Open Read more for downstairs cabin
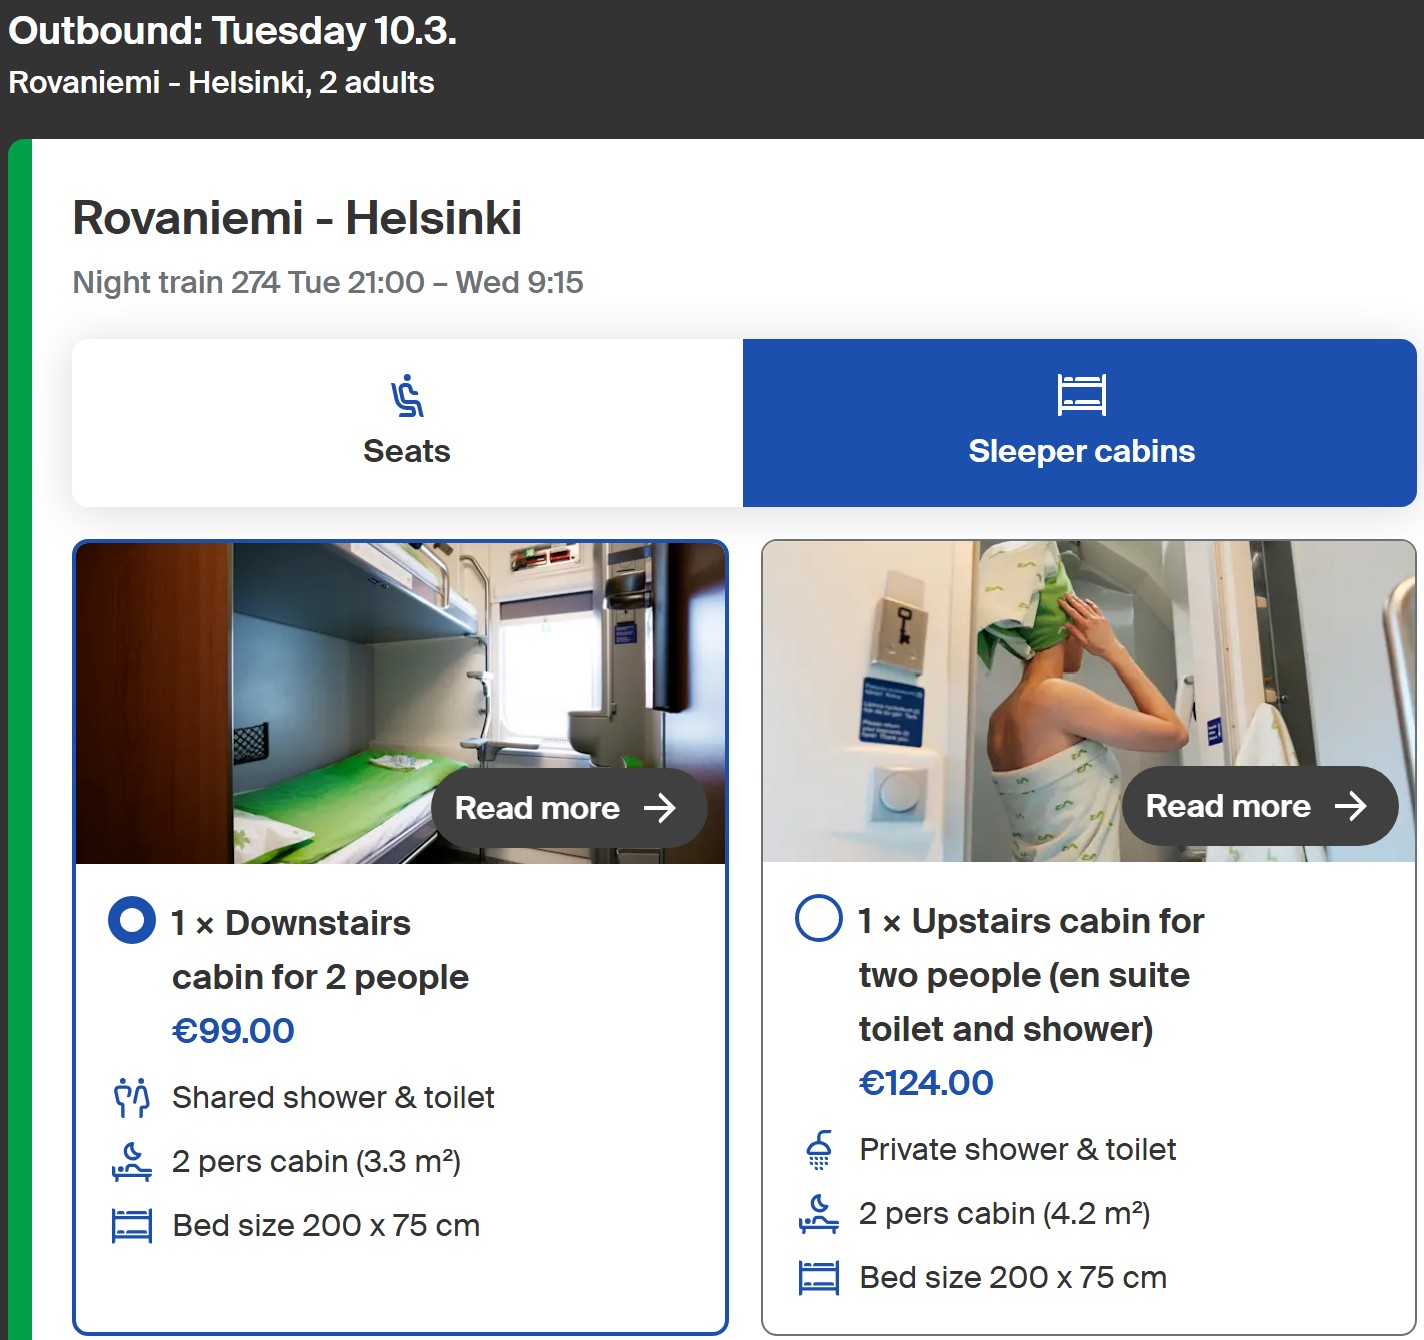 pyautogui.click(x=568, y=808)
